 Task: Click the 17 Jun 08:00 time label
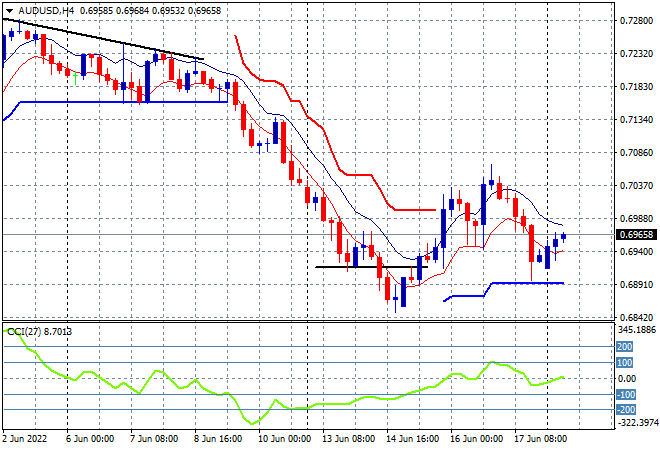[540, 439]
